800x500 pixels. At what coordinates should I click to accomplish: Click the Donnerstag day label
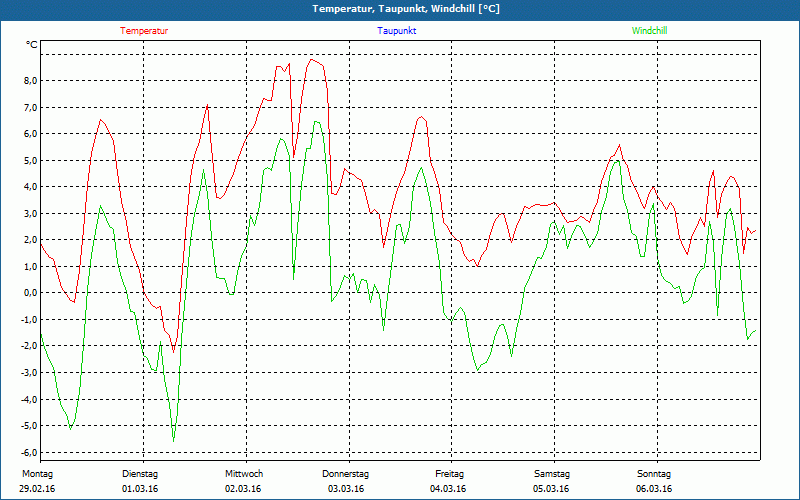tap(345, 474)
